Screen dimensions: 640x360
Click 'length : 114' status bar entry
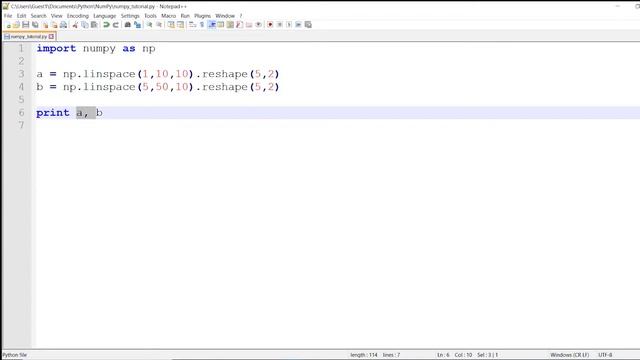tap(364, 355)
